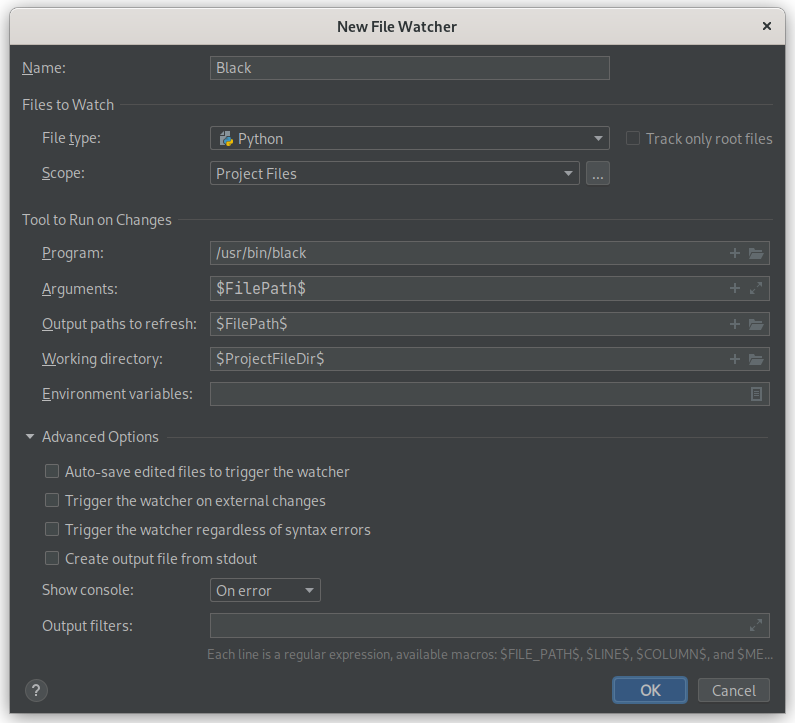795x723 pixels.
Task: Enable Track only root files checkbox
Action: point(633,138)
